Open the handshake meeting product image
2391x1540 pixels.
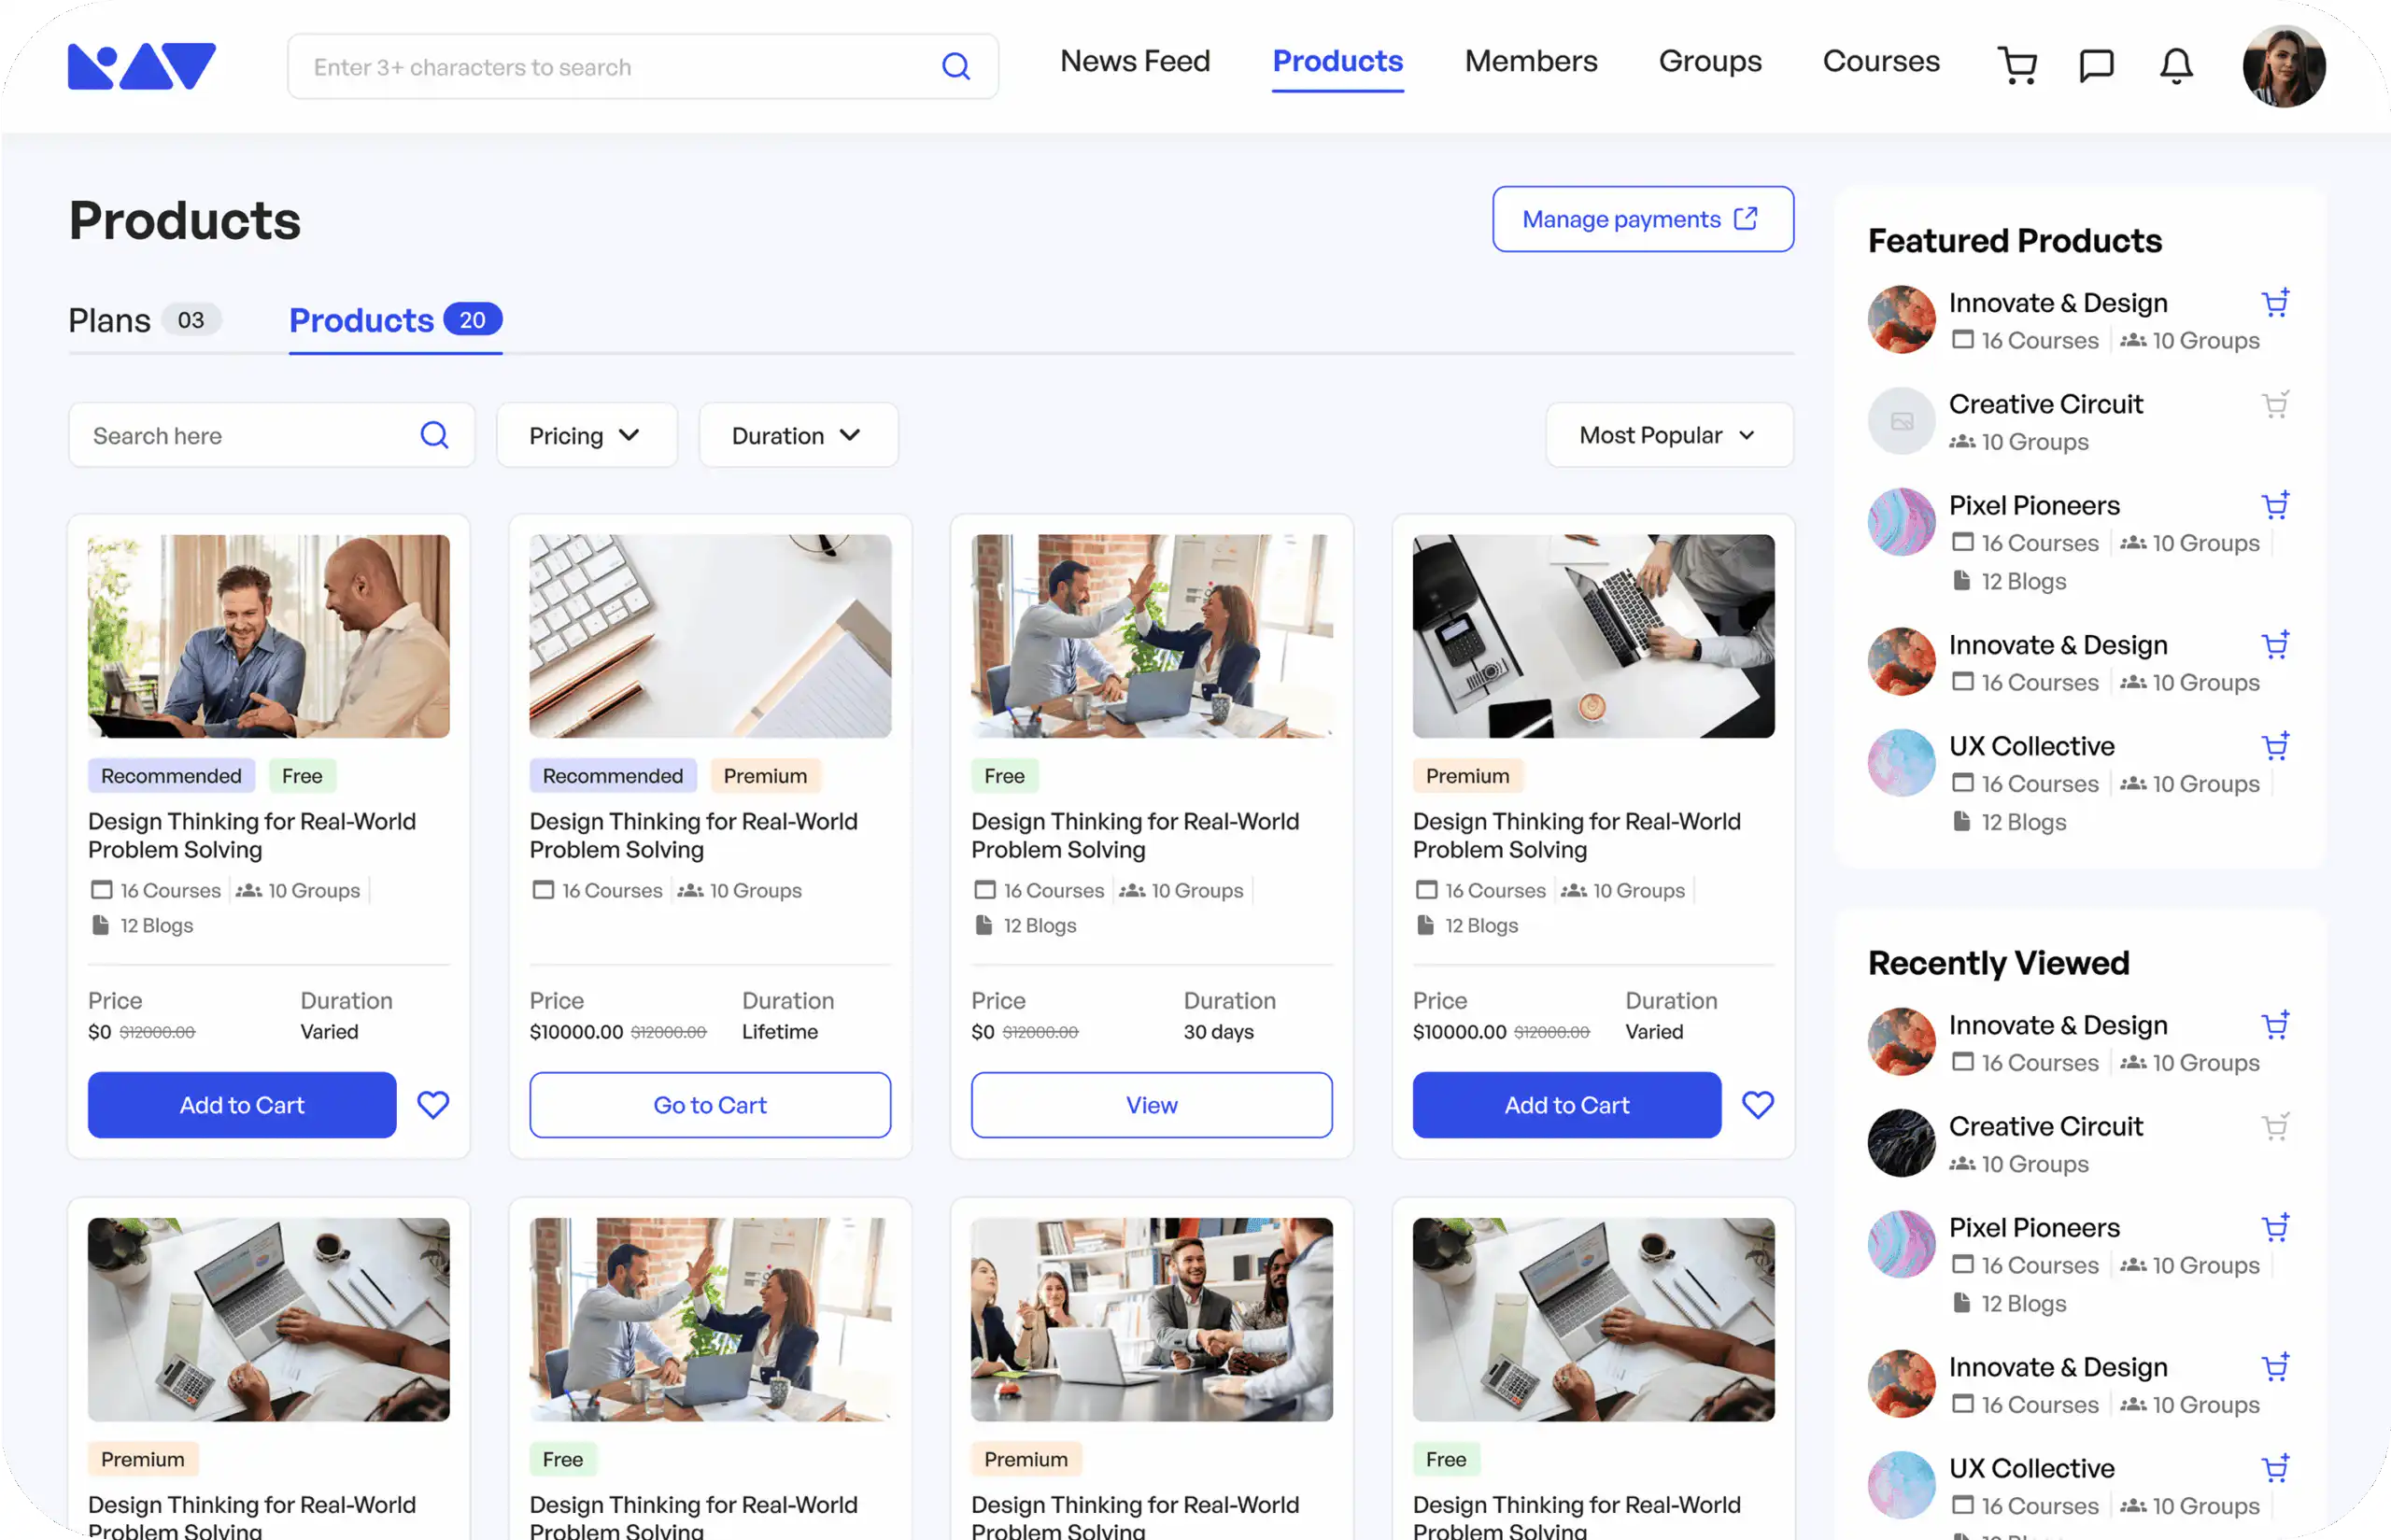click(1152, 1319)
